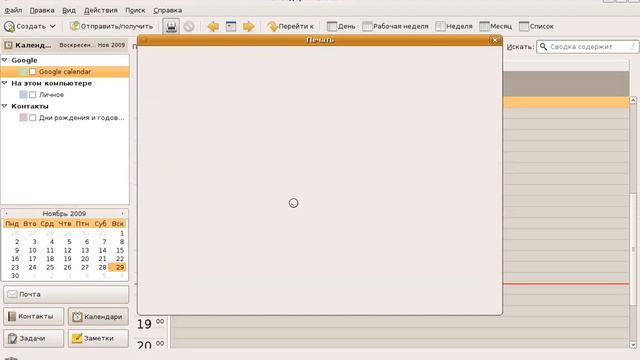The image size is (640, 360).
Task: Open the Вид menu
Action: coord(69,10)
